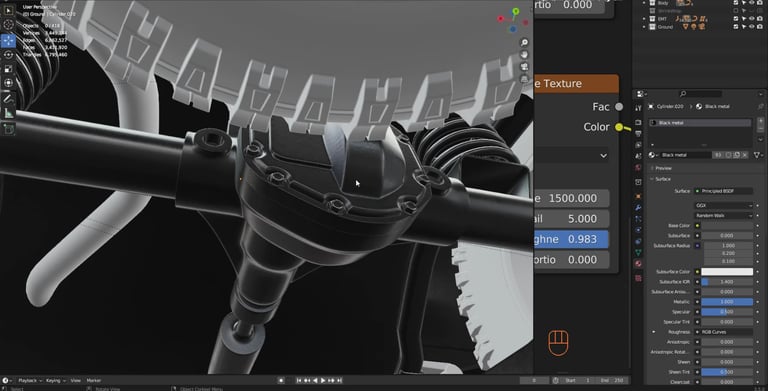The height and width of the screenshot is (391, 768).
Task: Open the Object properties tab (orange square)
Action: point(638,196)
